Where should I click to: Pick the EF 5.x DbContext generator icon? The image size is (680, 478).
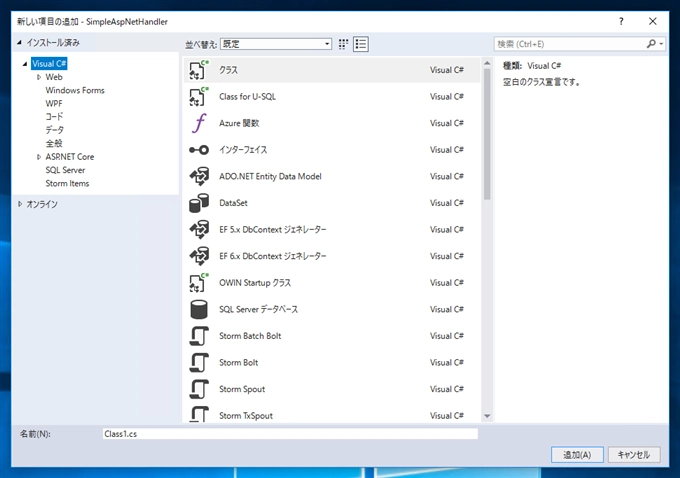199,229
